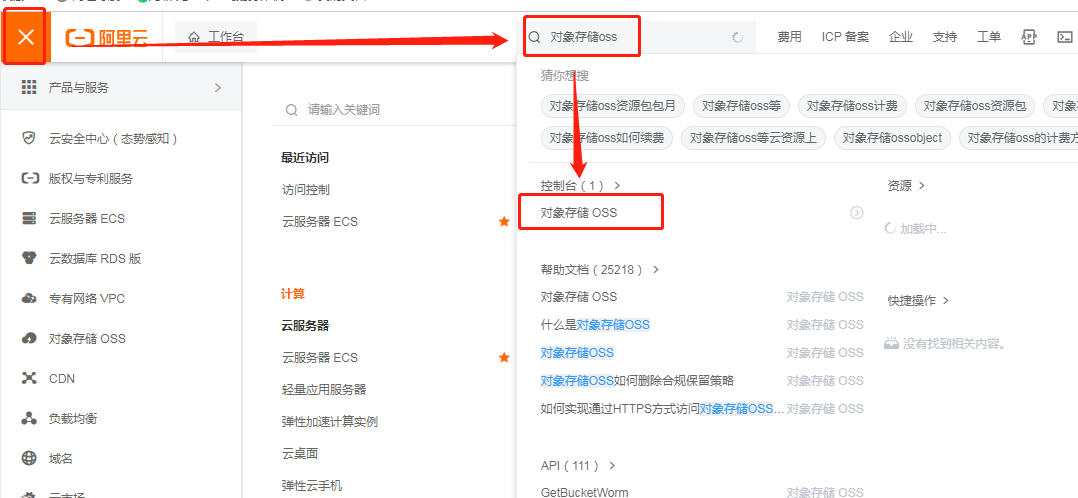Select the 对象存储oss等云资源上 suggestion chip

pyautogui.click(x=753, y=138)
